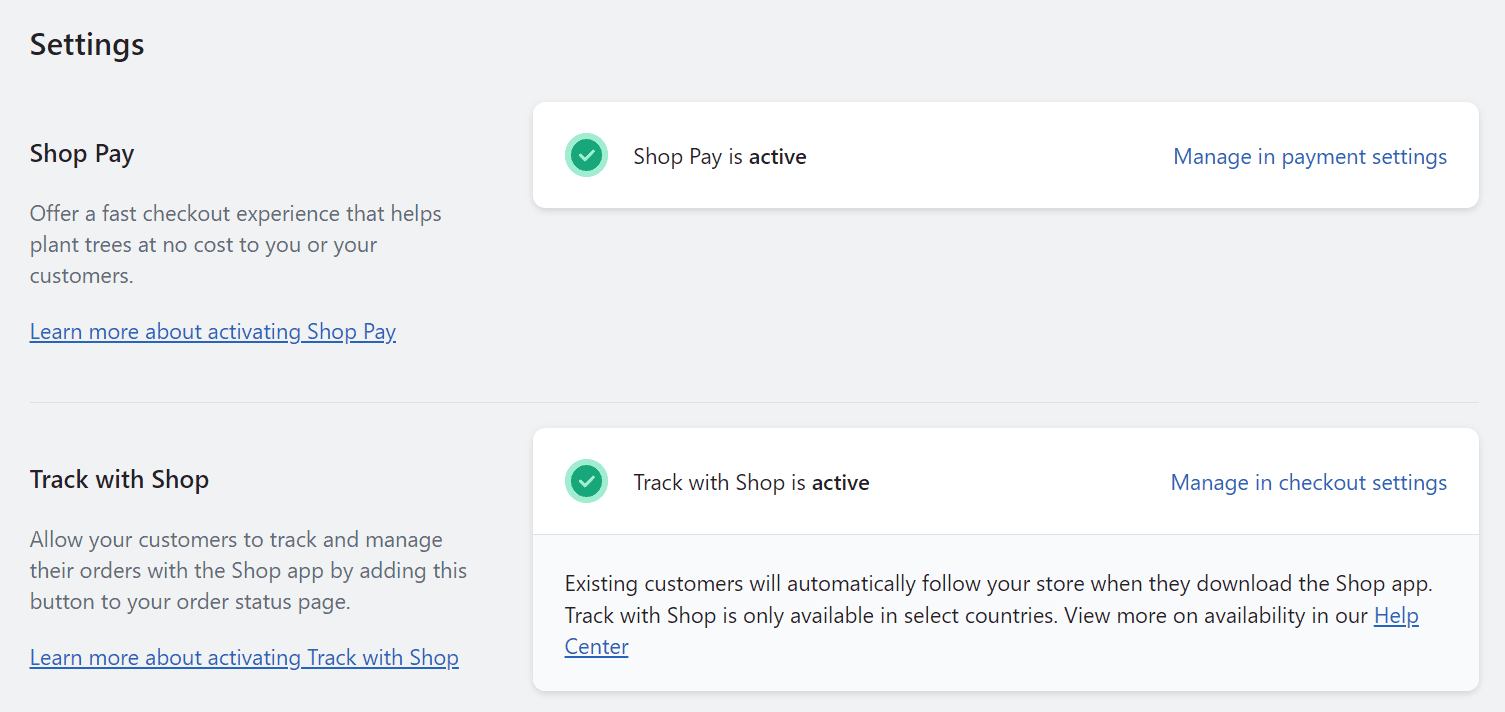Open the Learn more about activating Track with Shop link
The width and height of the screenshot is (1505, 712).
(244, 657)
